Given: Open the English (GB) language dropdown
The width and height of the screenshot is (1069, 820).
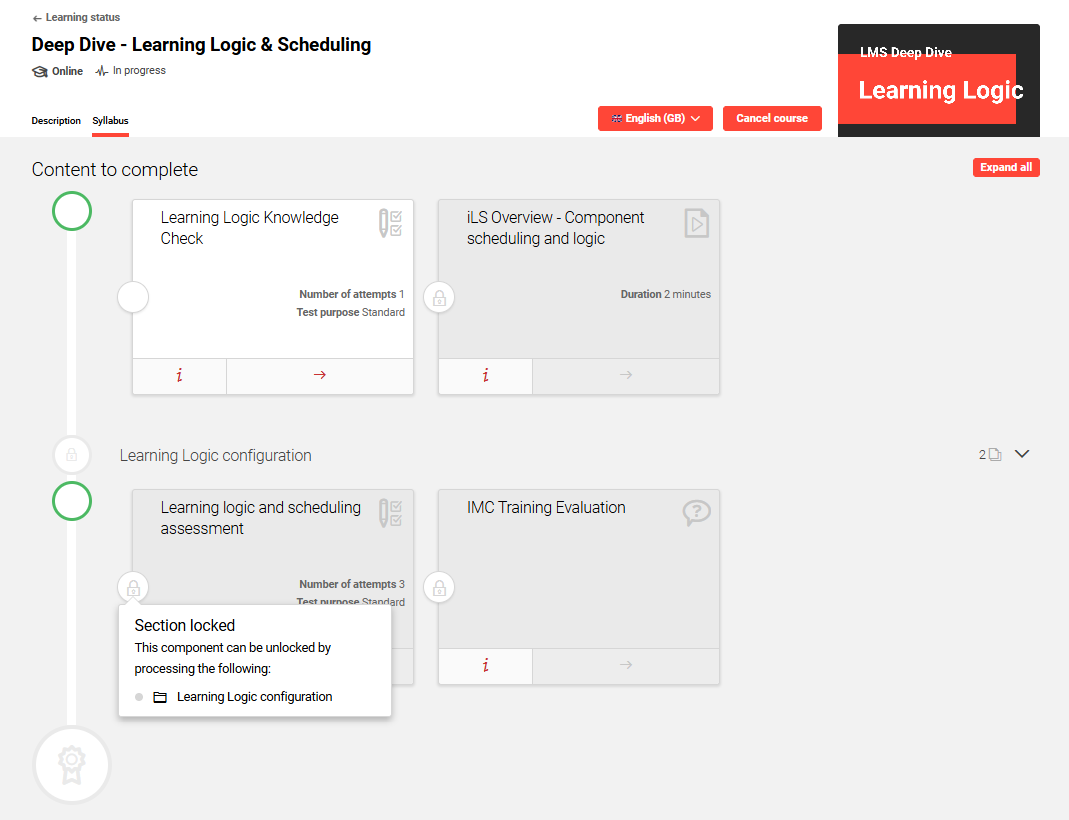Looking at the screenshot, I should click(x=655, y=118).
